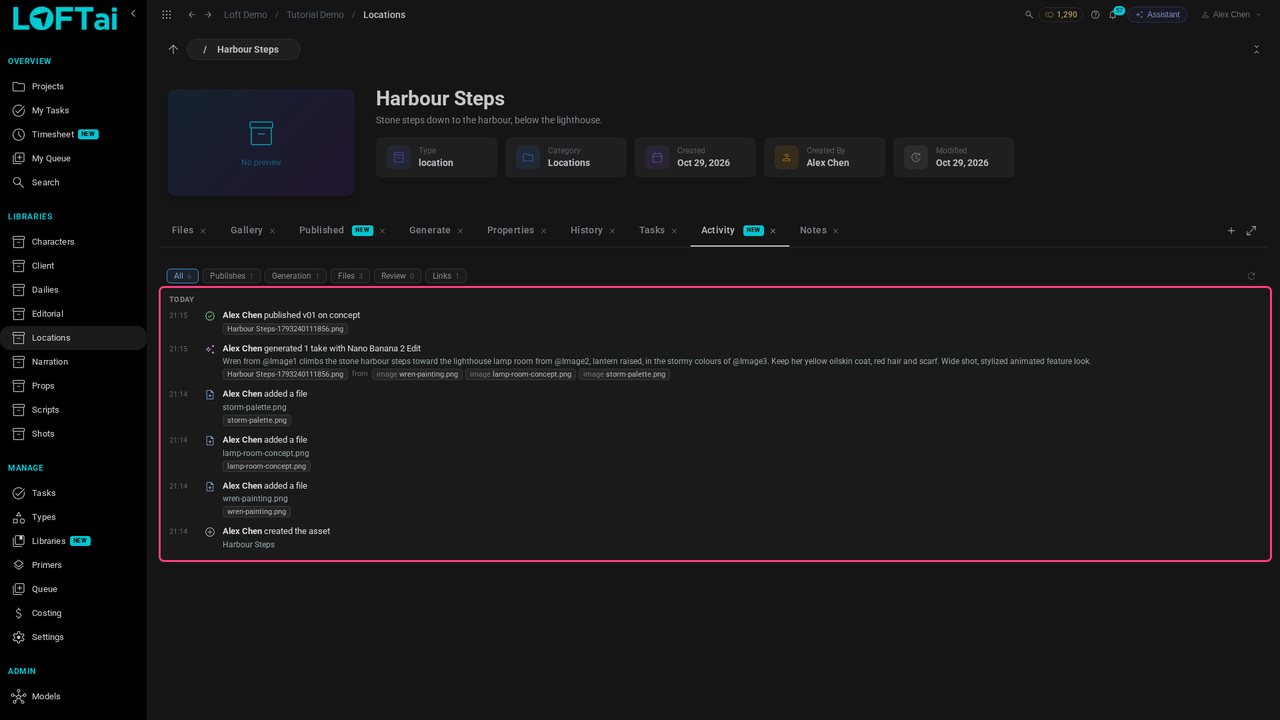Click the 1,290 credits badge
Screen dimensions: 1280x720
pos(1061,15)
